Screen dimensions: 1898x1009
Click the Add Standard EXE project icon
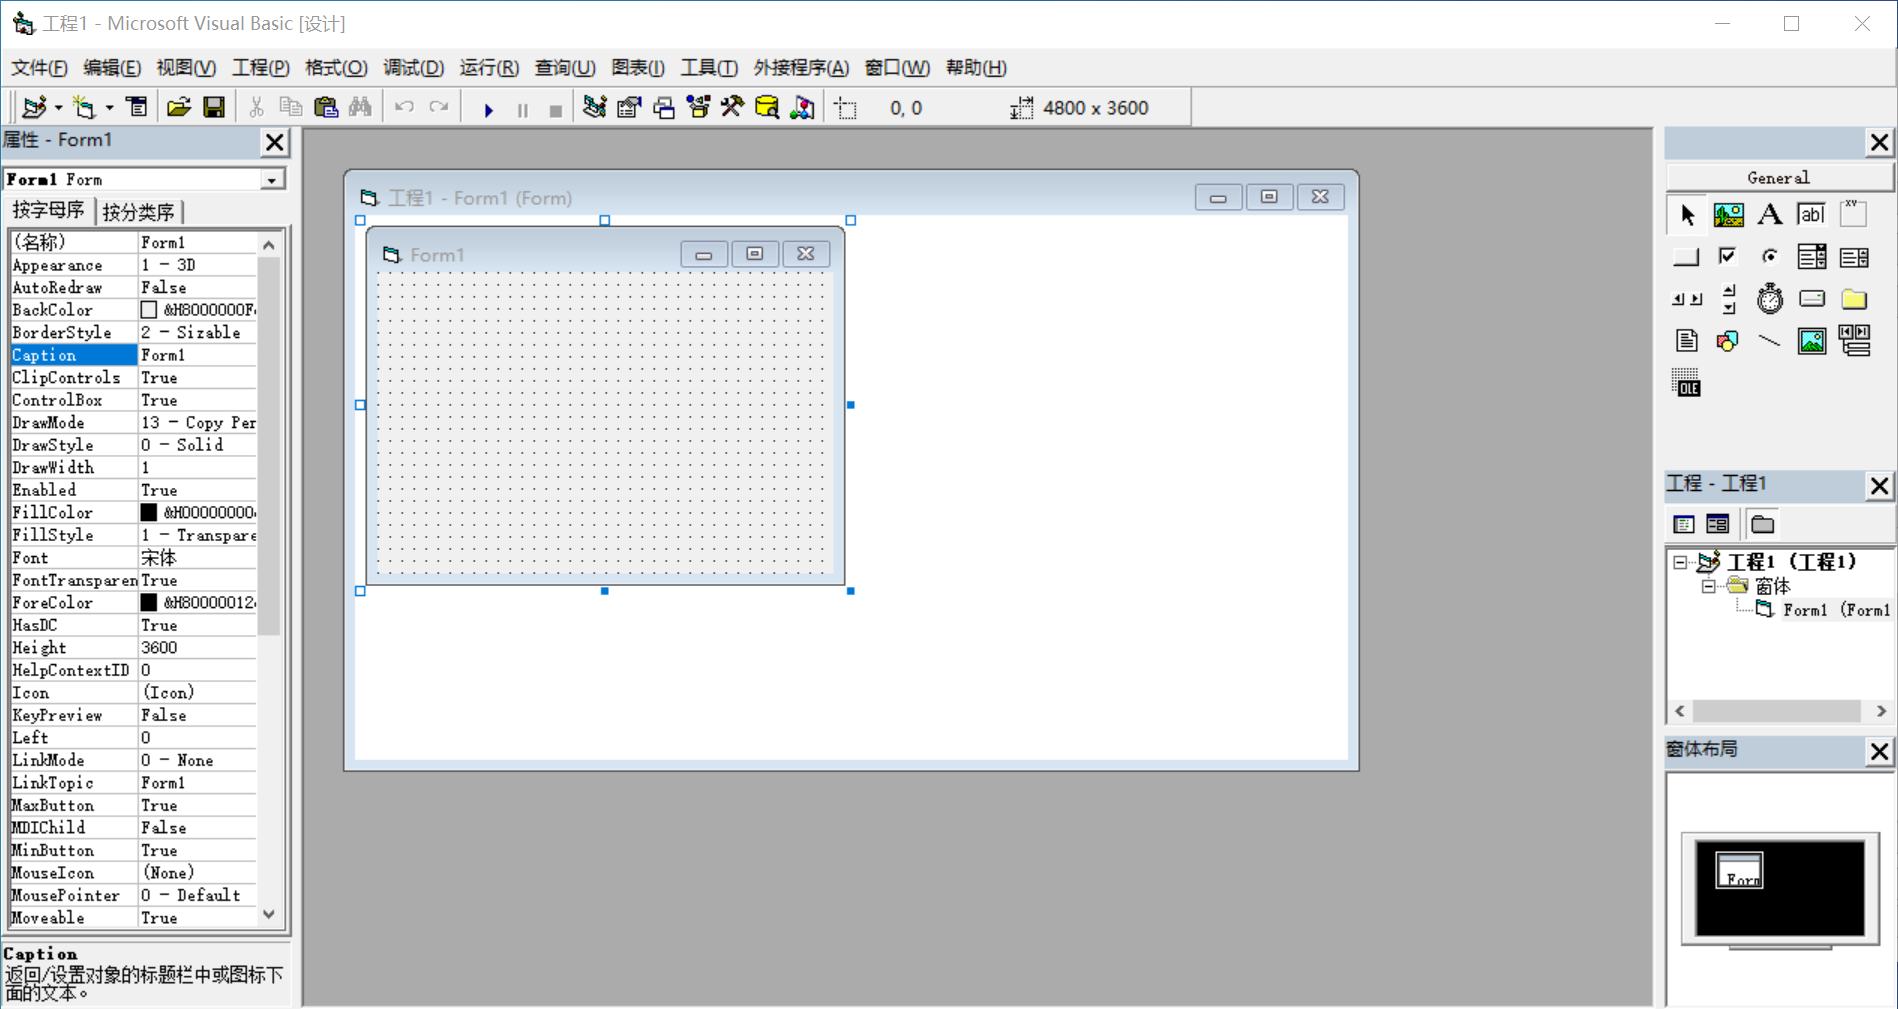pos(34,107)
